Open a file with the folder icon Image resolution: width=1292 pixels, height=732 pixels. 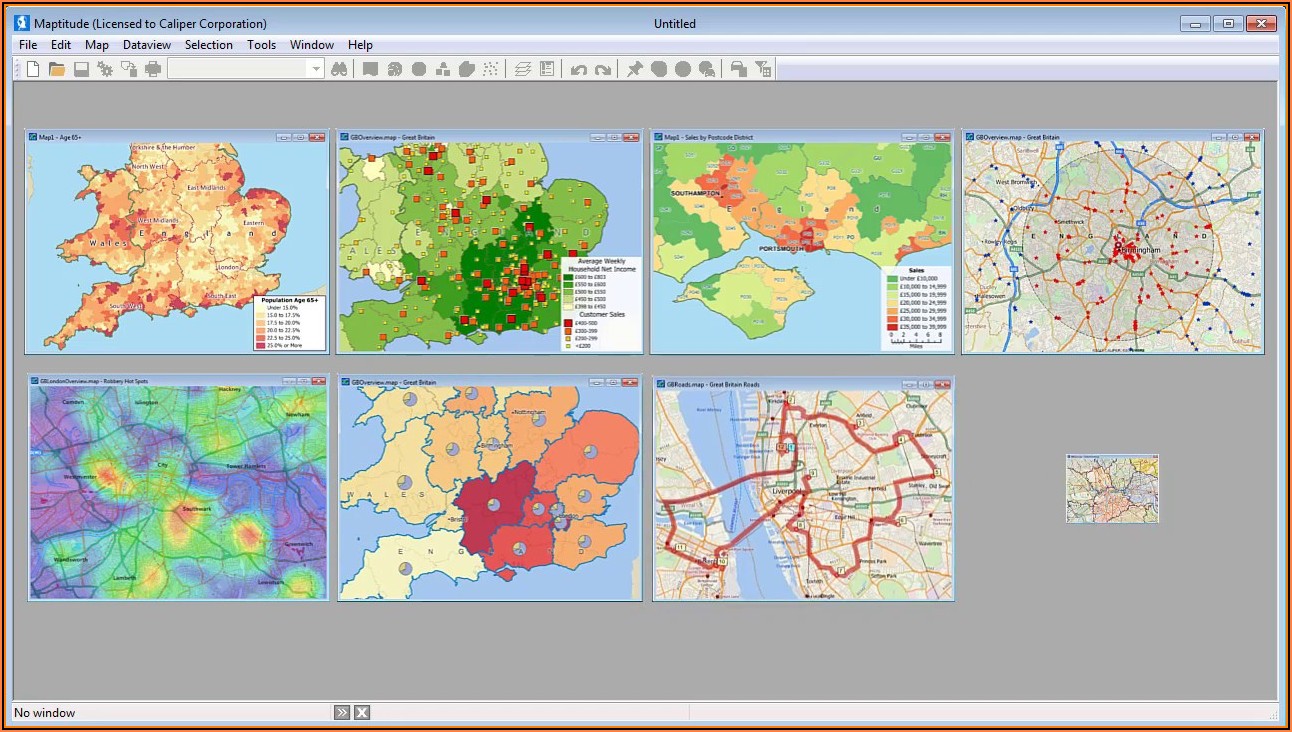57,69
